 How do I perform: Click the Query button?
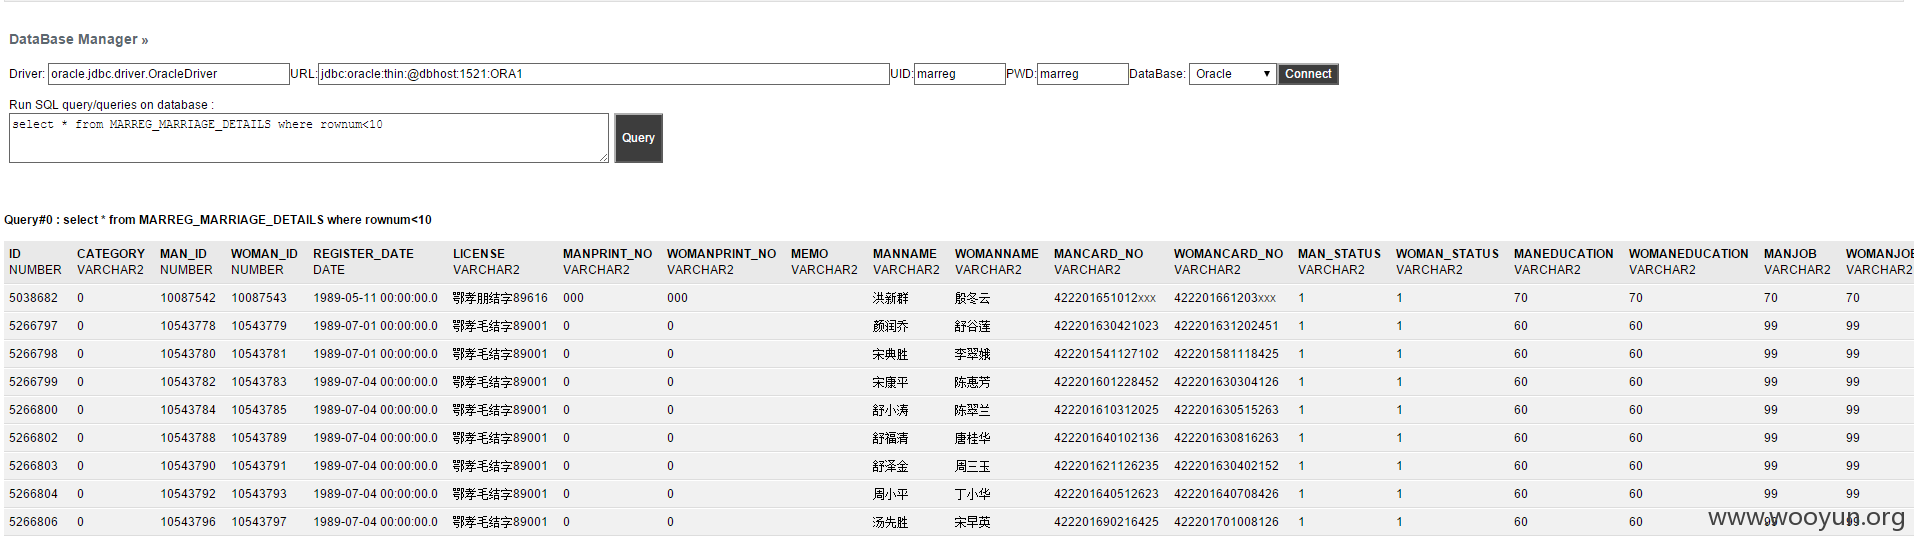(638, 138)
